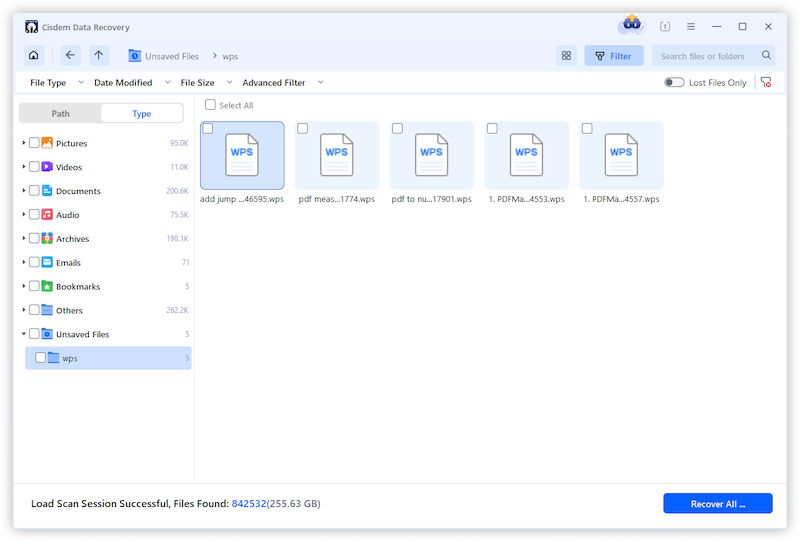This screenshot has width=800, height=542.
Task: Click the upgrade/share icon in the title bar
Action: coord(665,27)
